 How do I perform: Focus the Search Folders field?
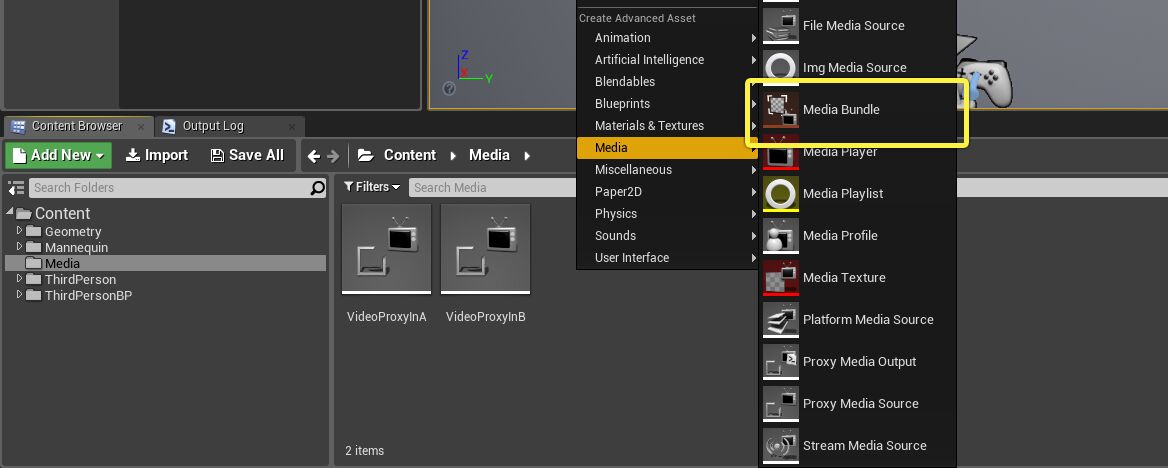click(177, 188)
